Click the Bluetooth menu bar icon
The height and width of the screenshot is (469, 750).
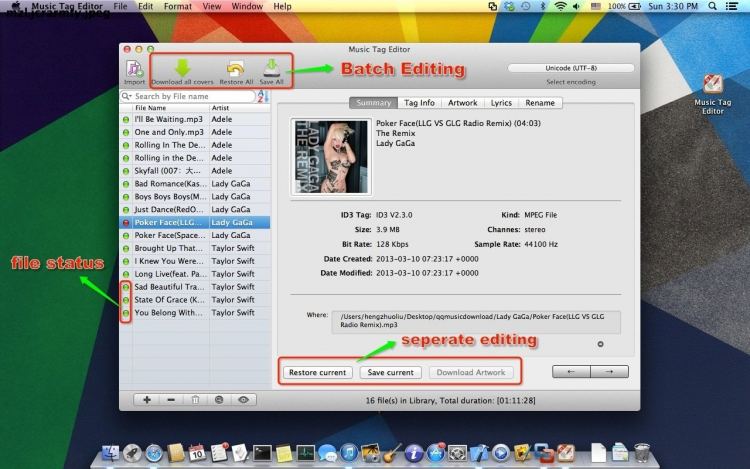(543, 6)
